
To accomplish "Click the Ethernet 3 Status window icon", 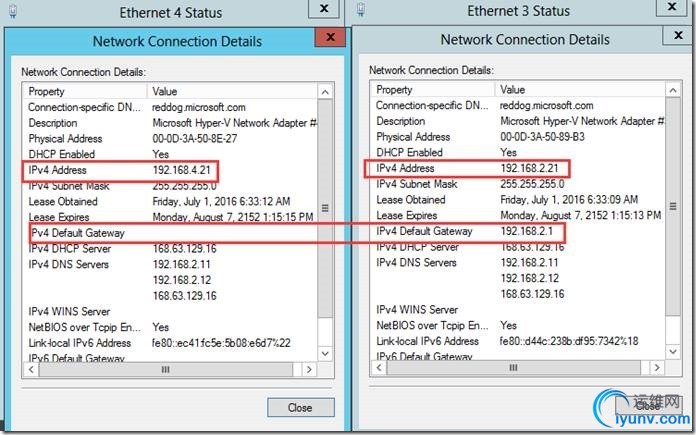I will (361, 12).
